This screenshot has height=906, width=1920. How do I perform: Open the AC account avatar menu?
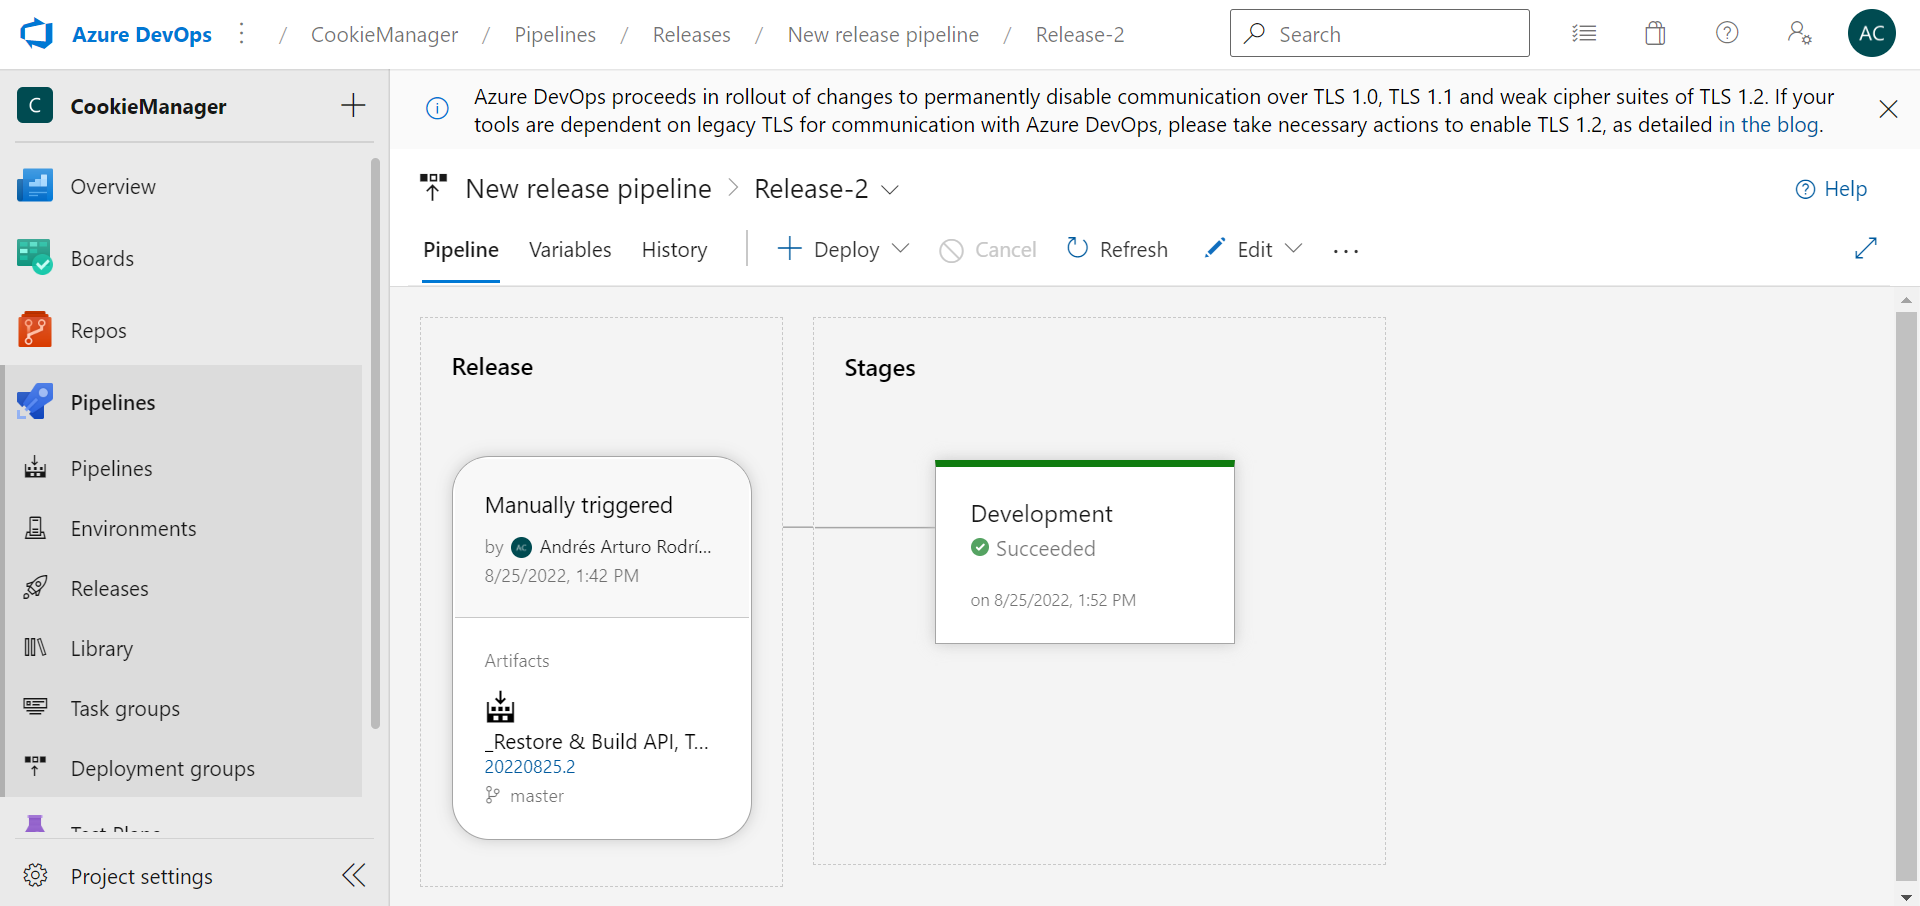pos(1872,33)
